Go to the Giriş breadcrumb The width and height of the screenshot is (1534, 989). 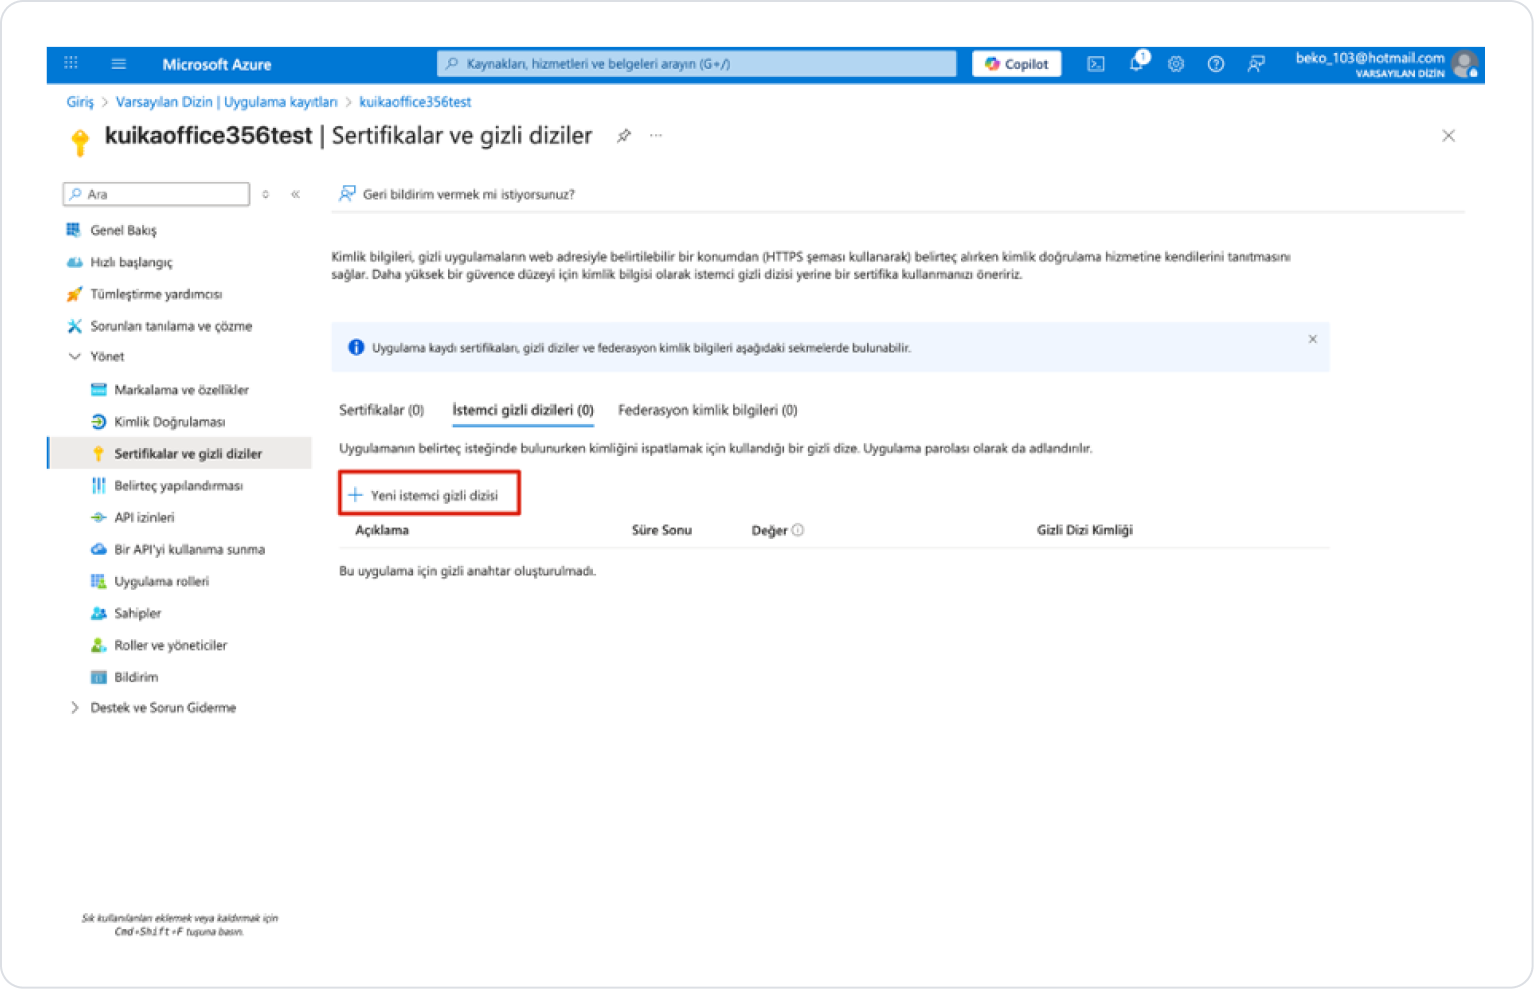point(80,102)
